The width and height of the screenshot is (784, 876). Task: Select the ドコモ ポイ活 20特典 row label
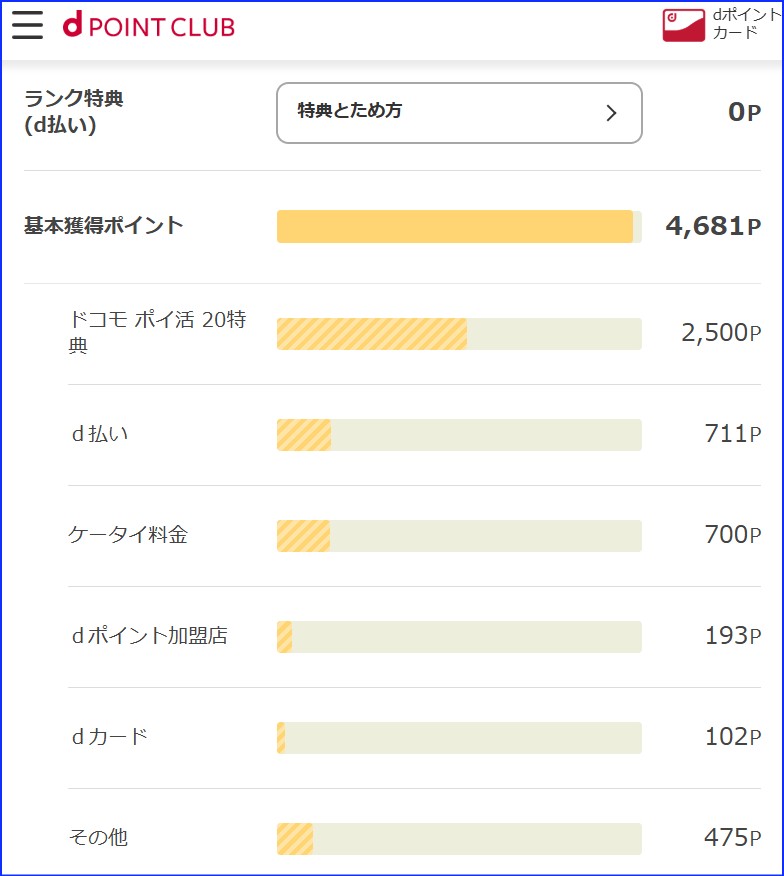click(156, 333)
